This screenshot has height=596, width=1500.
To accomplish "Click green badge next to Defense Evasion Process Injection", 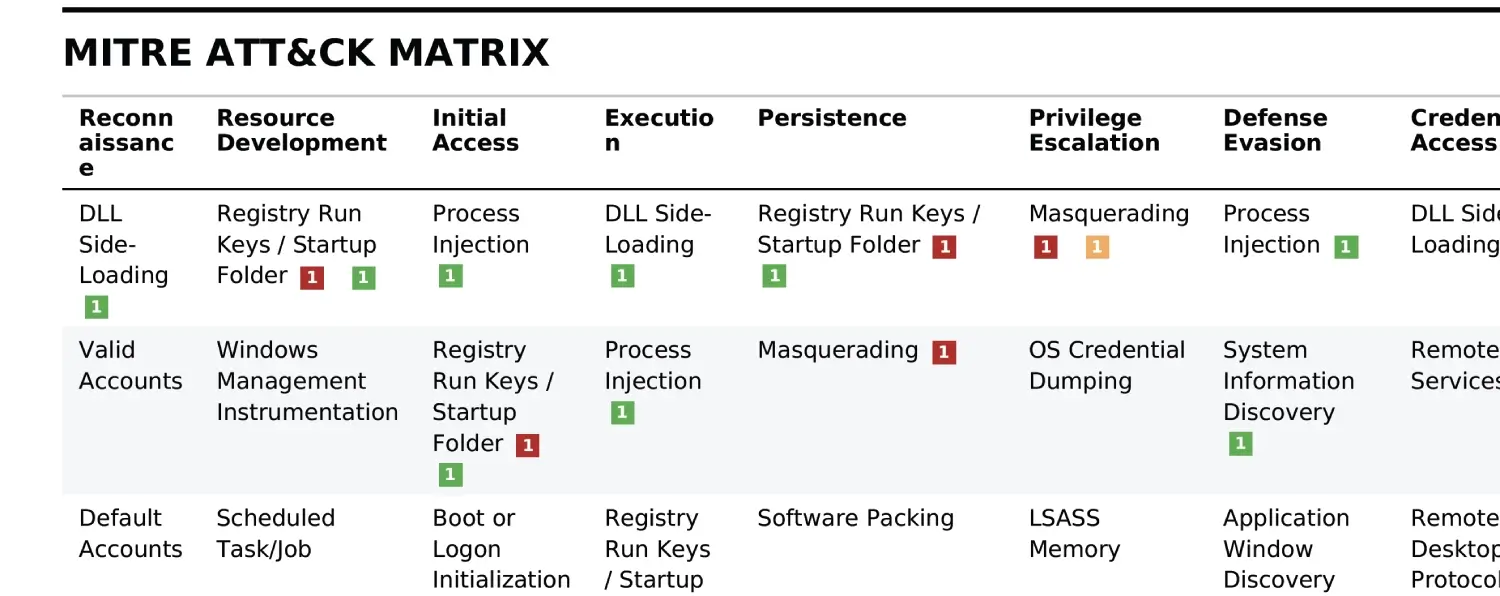I will click(1346, 246).
